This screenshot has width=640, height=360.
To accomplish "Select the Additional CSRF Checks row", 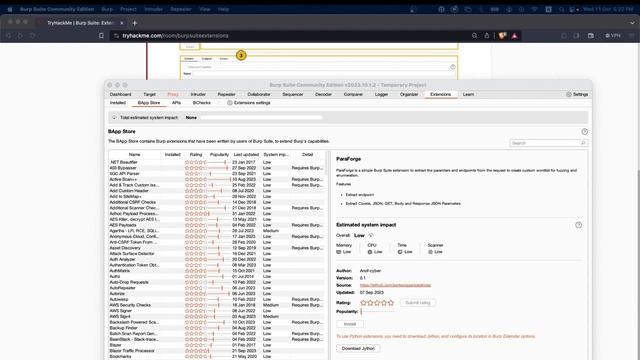I will (217, 202).
